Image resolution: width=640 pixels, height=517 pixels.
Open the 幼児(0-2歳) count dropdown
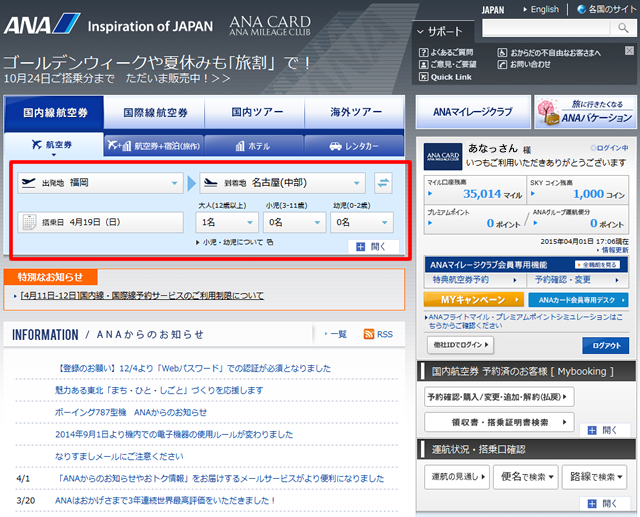[362, 222]
